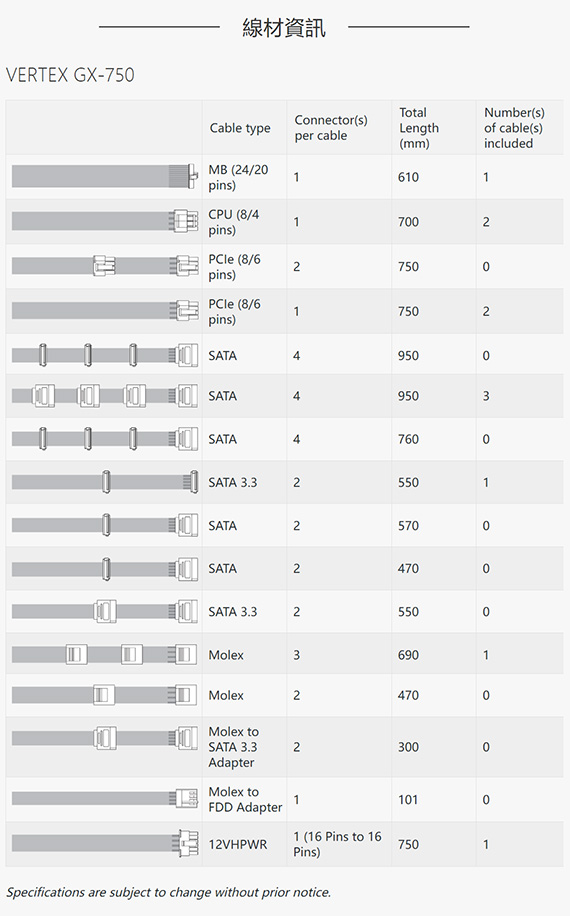570x916 pixels.
Task: Click the 12VHPWR cable illustration
Action: pos(105,843)
